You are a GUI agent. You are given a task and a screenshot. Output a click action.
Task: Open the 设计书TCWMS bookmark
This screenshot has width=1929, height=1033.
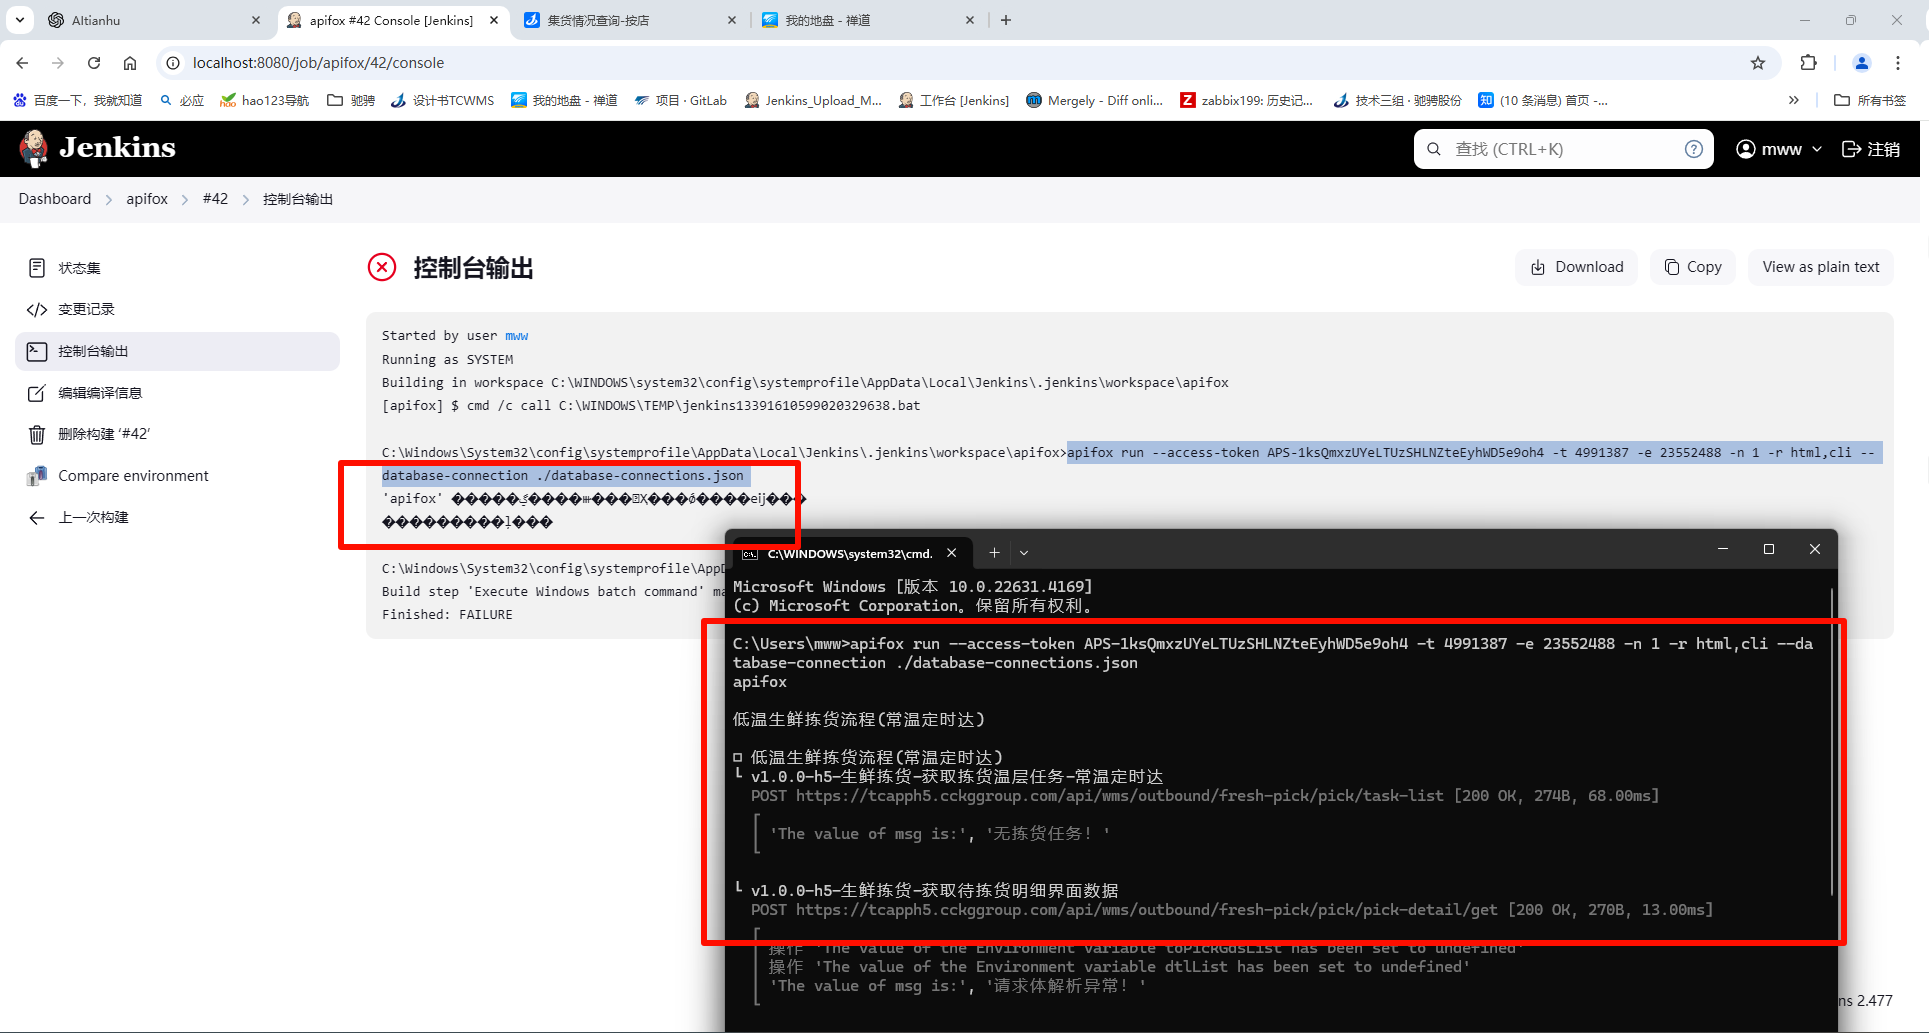[443, 100]
